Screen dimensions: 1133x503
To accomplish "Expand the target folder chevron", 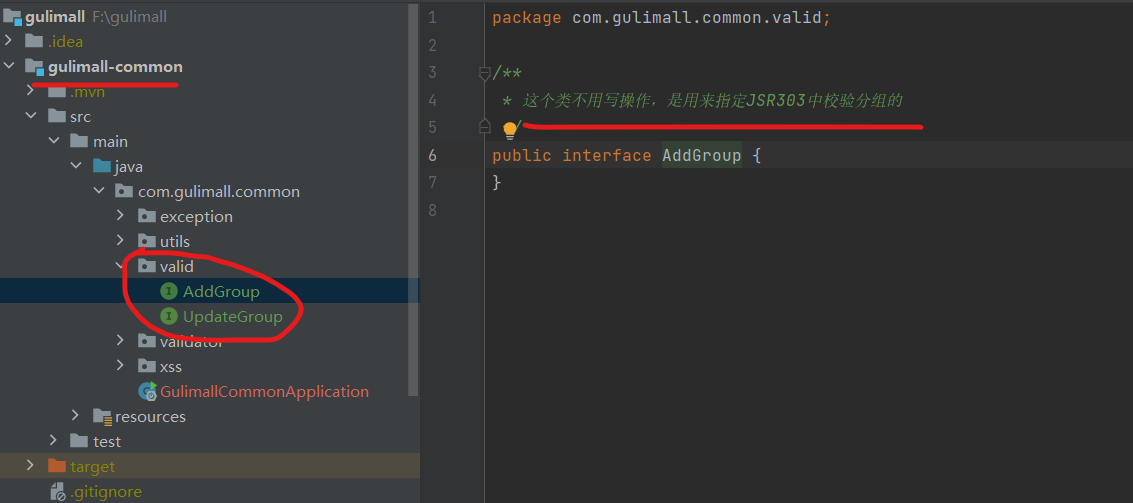I will [x=31, y=466].
